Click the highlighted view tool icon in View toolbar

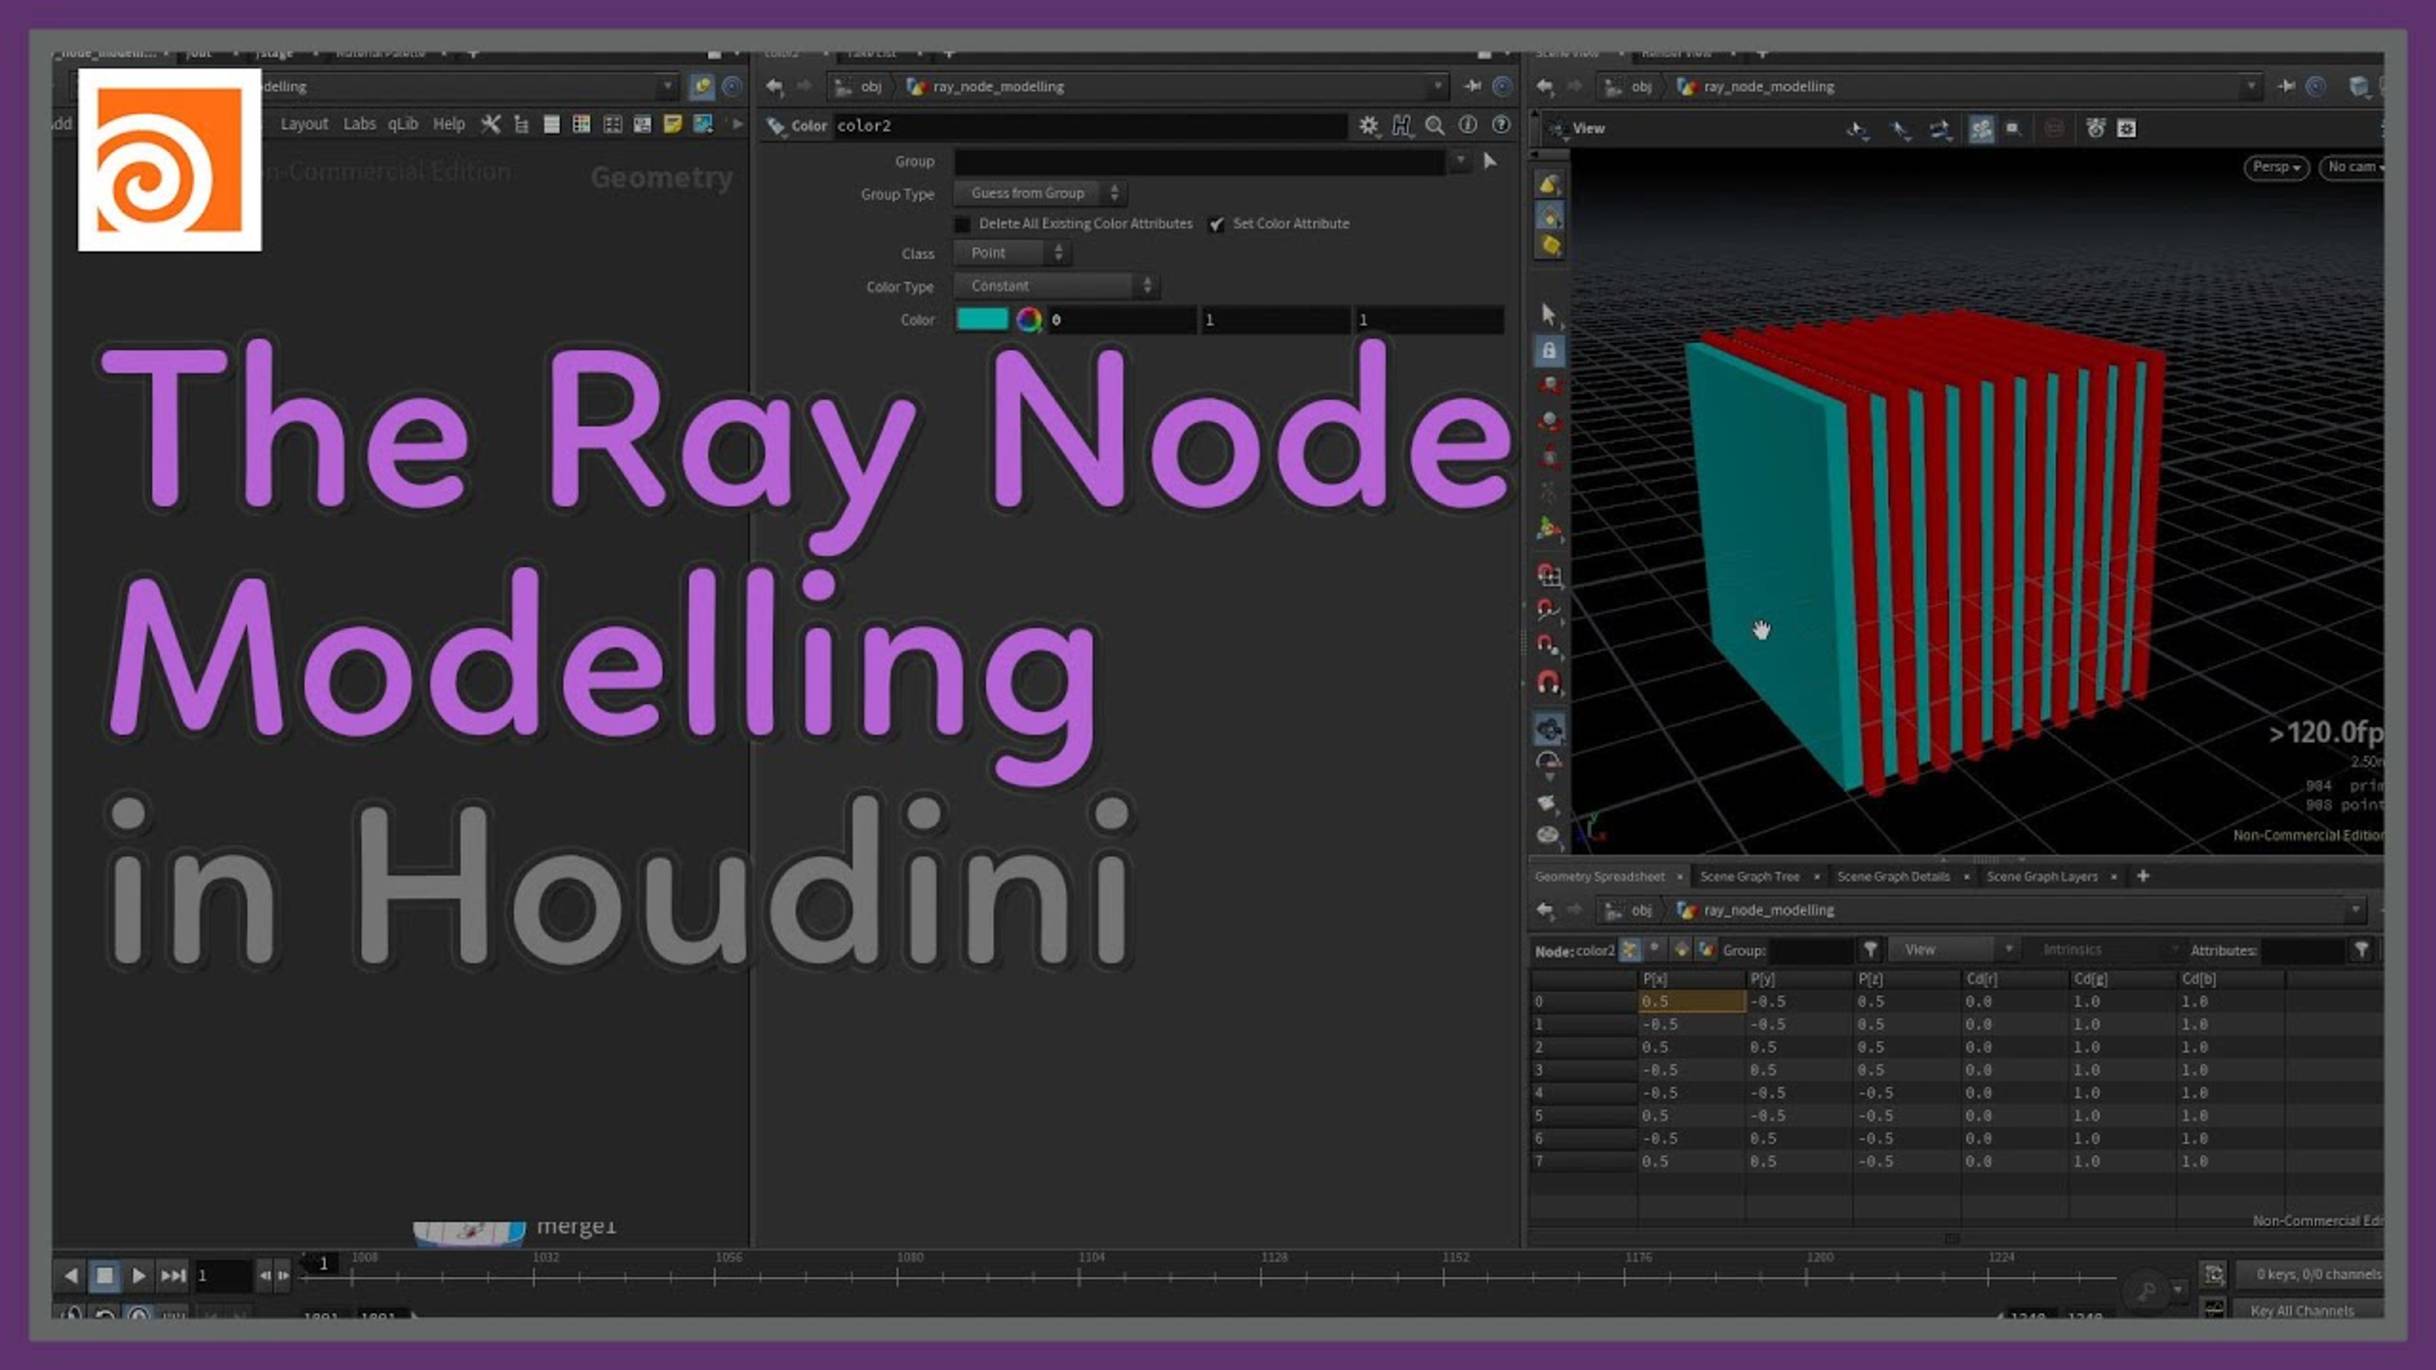(1980, 128)
